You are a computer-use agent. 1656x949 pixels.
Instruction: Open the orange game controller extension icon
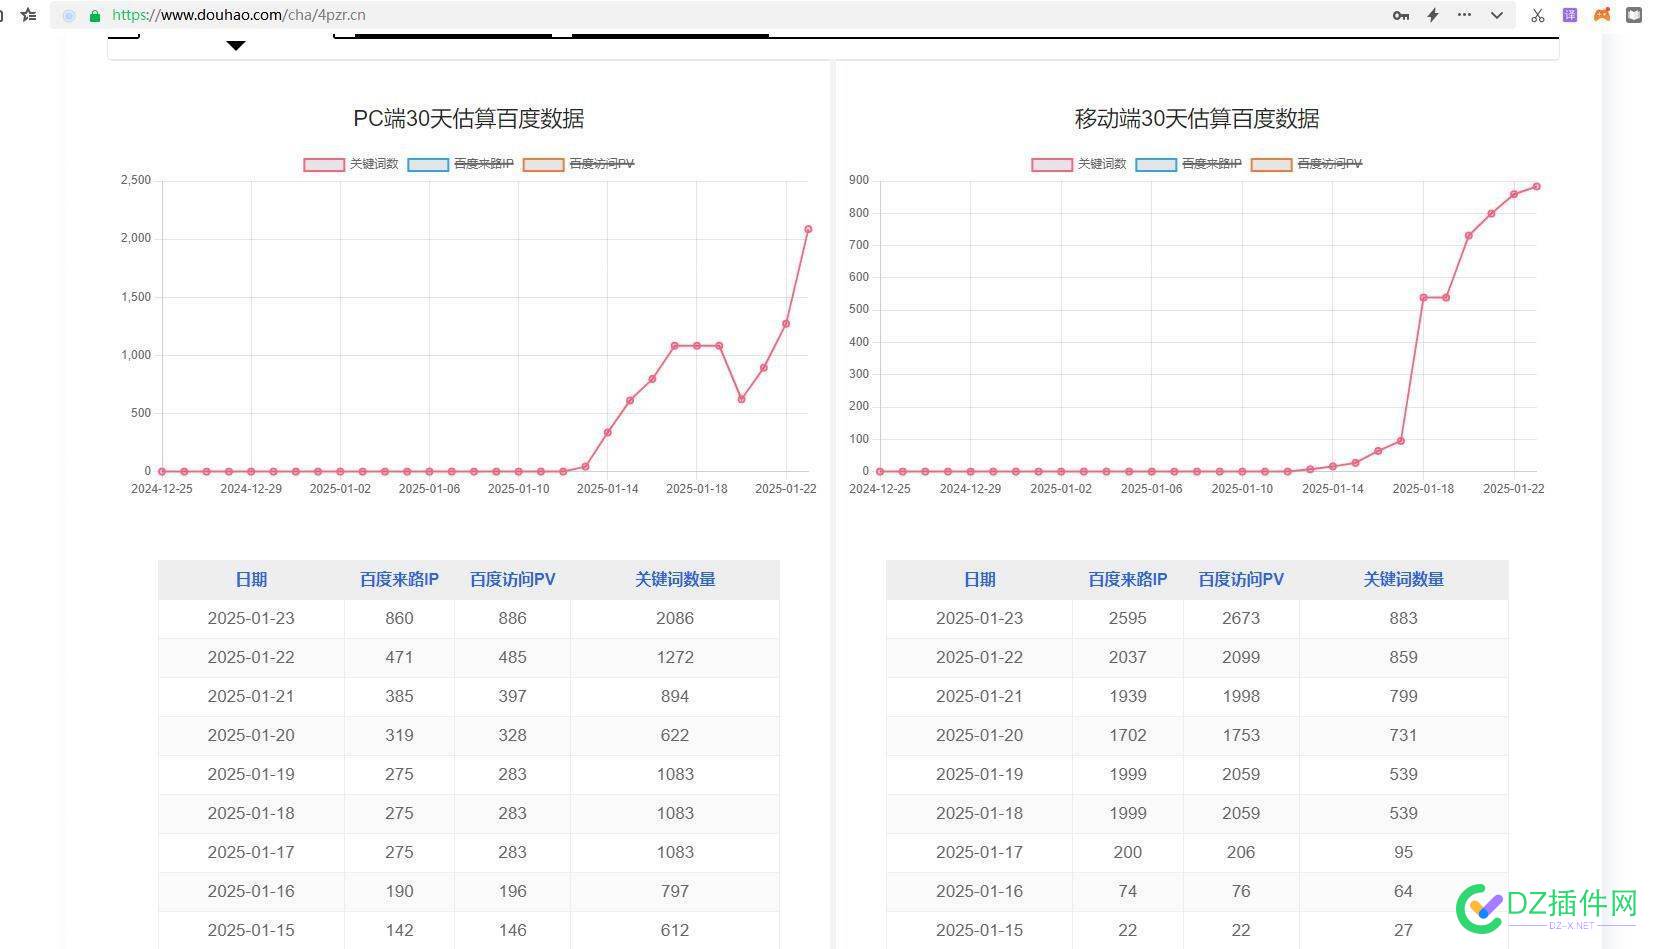[x=1602, y=15]
